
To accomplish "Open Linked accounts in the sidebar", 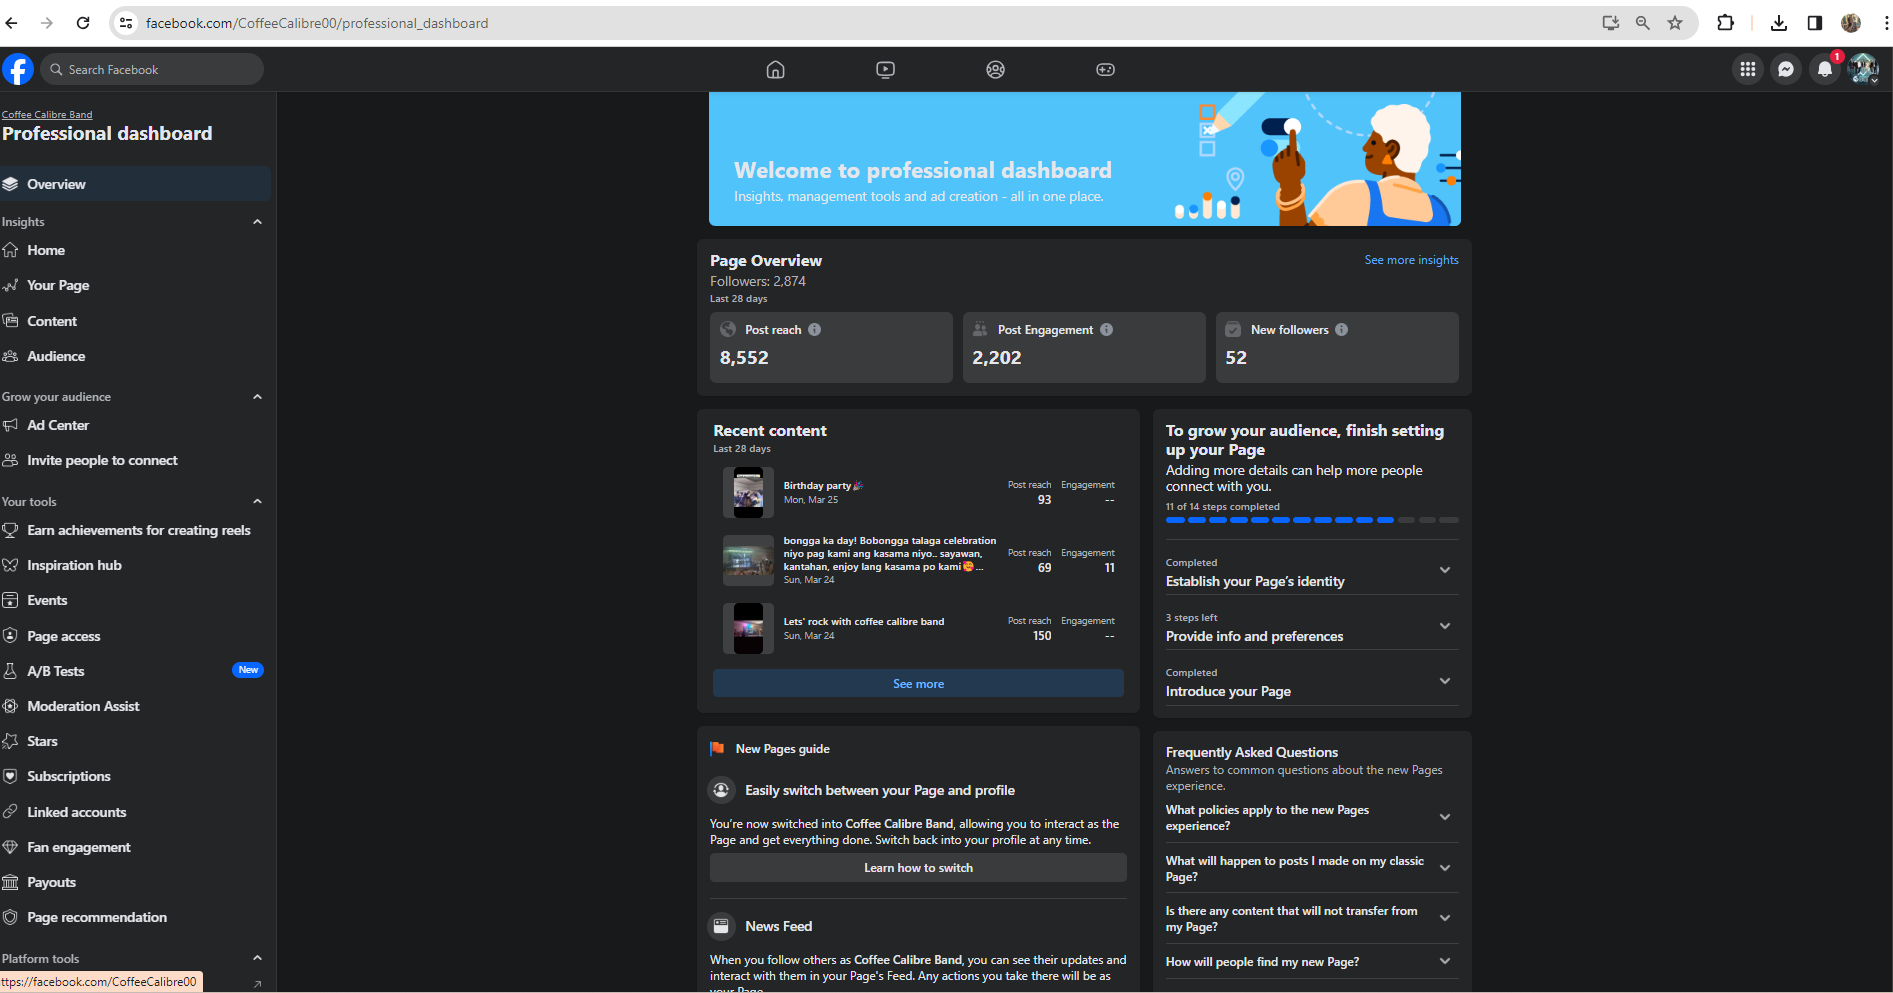I will coord(135,812).
